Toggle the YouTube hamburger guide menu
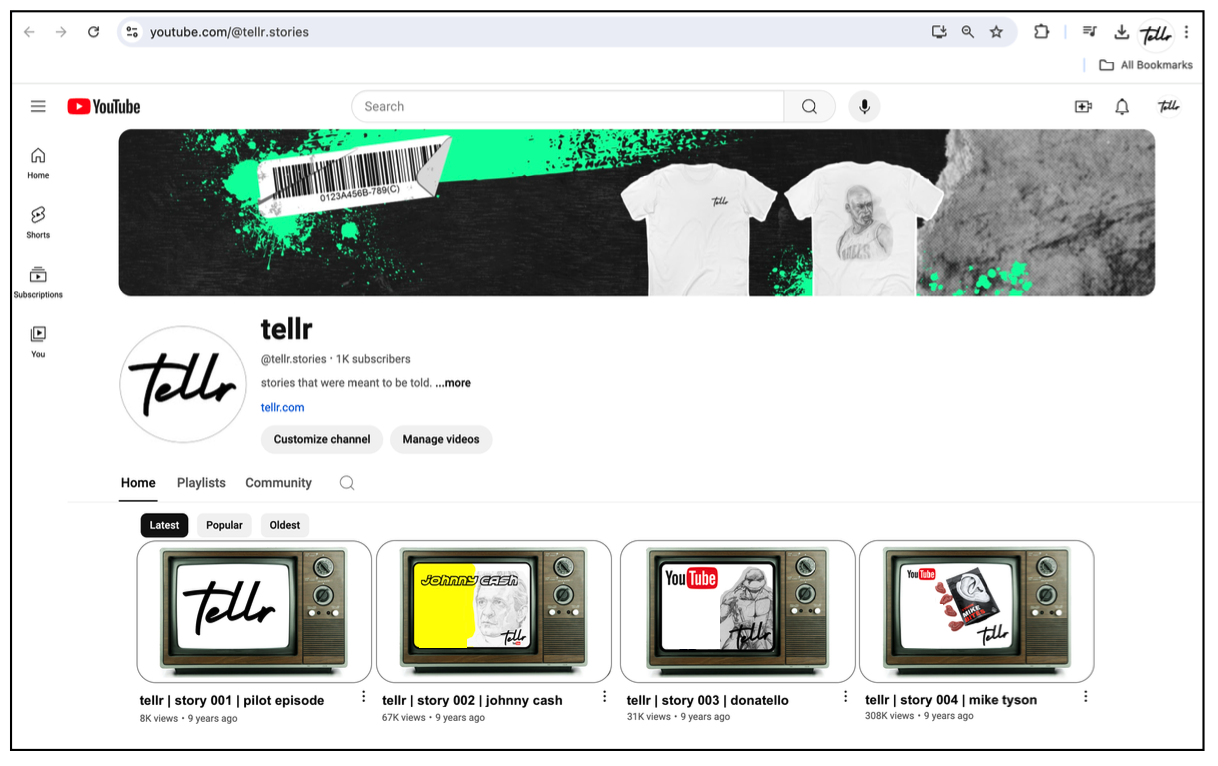1218x766 pixels. point(38,106)
